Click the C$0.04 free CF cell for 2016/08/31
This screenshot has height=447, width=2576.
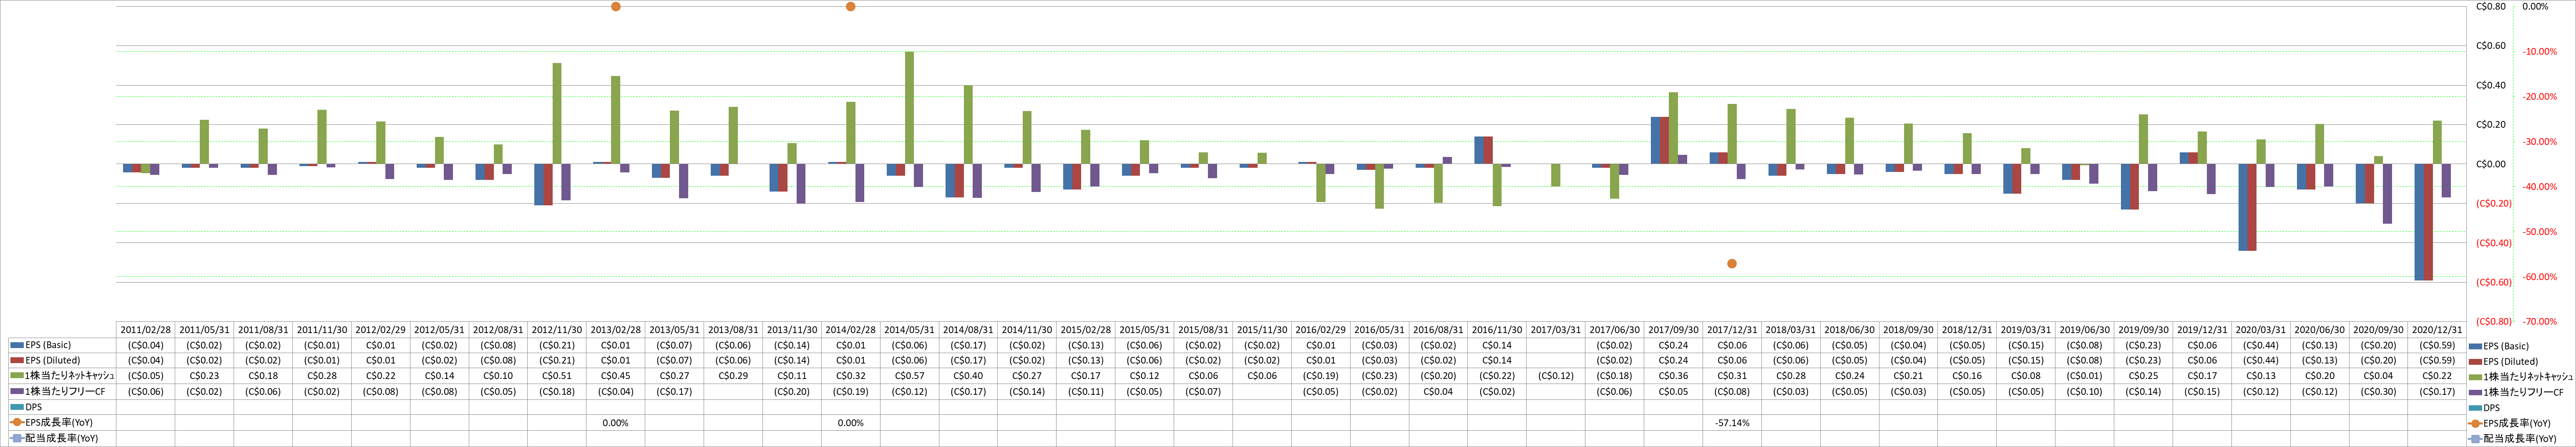point(1438,392)
